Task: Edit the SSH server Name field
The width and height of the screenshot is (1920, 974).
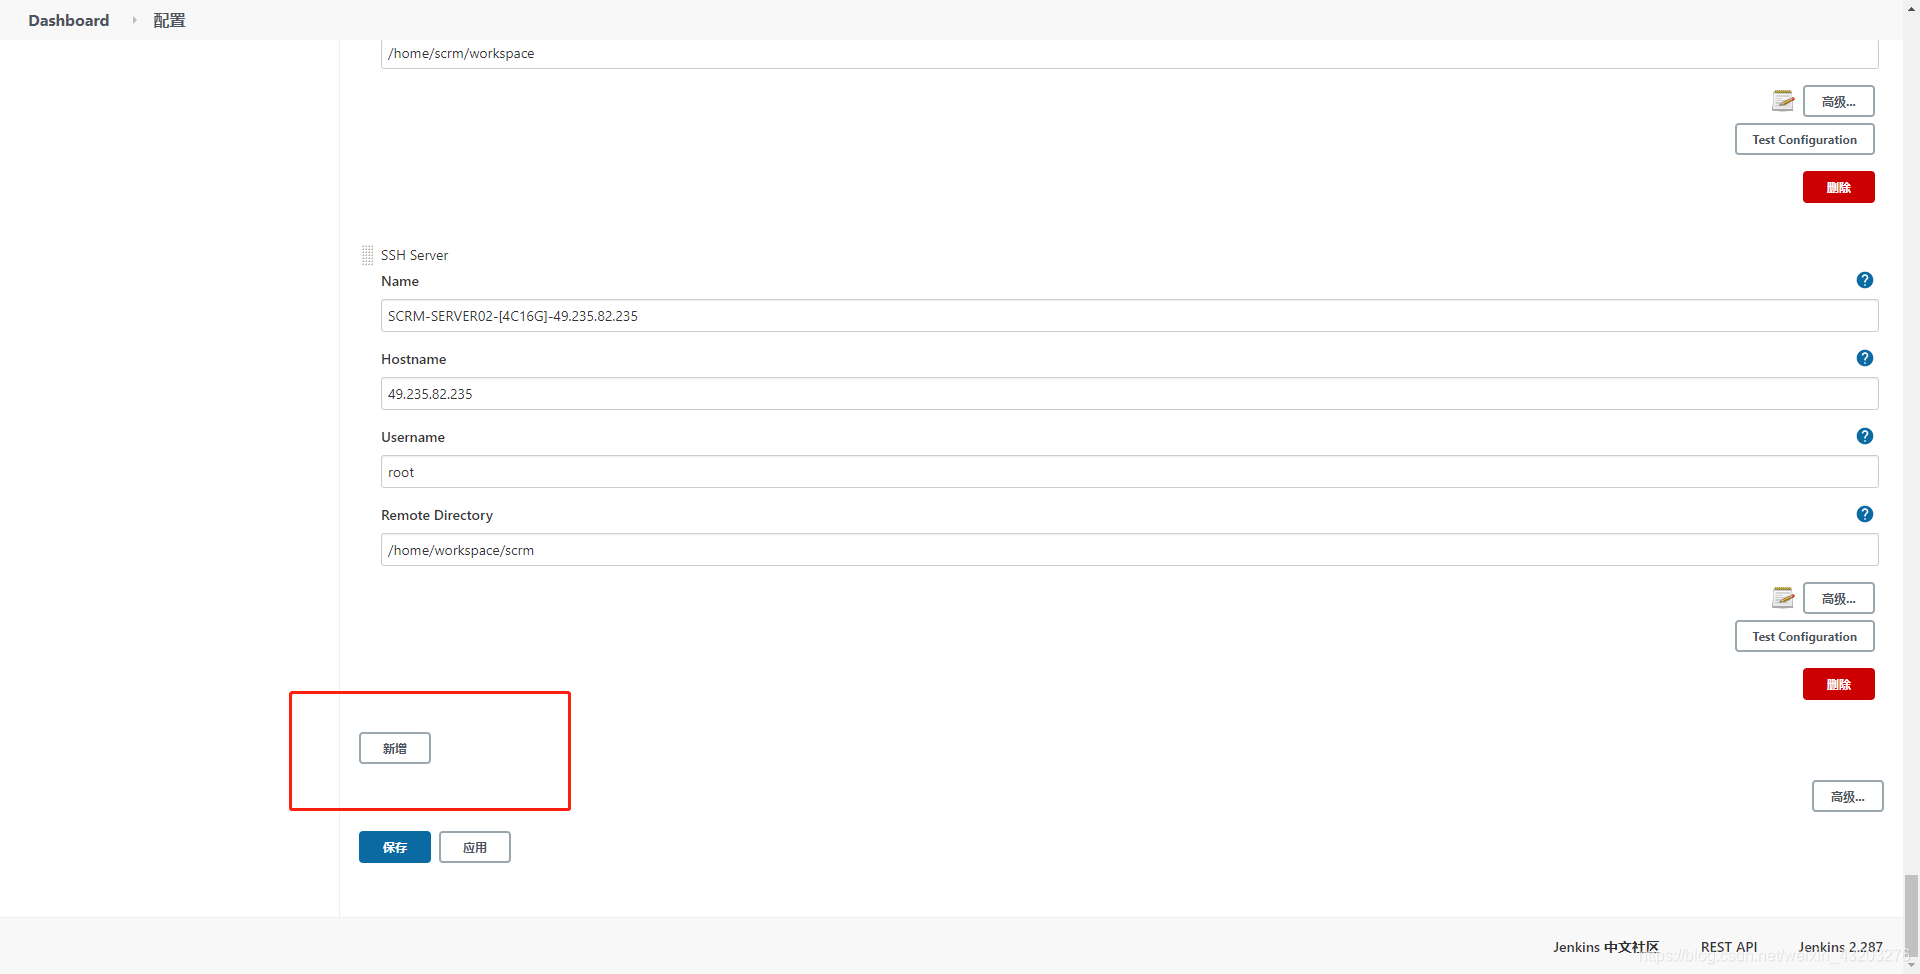Action: [x=1129, y=316]
